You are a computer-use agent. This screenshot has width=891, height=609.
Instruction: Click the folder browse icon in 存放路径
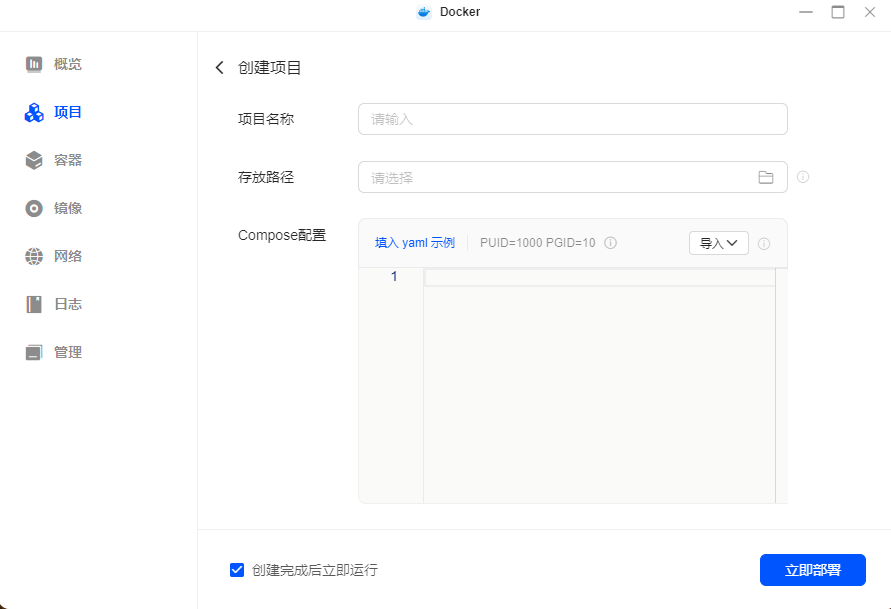[x=766, y=178]
